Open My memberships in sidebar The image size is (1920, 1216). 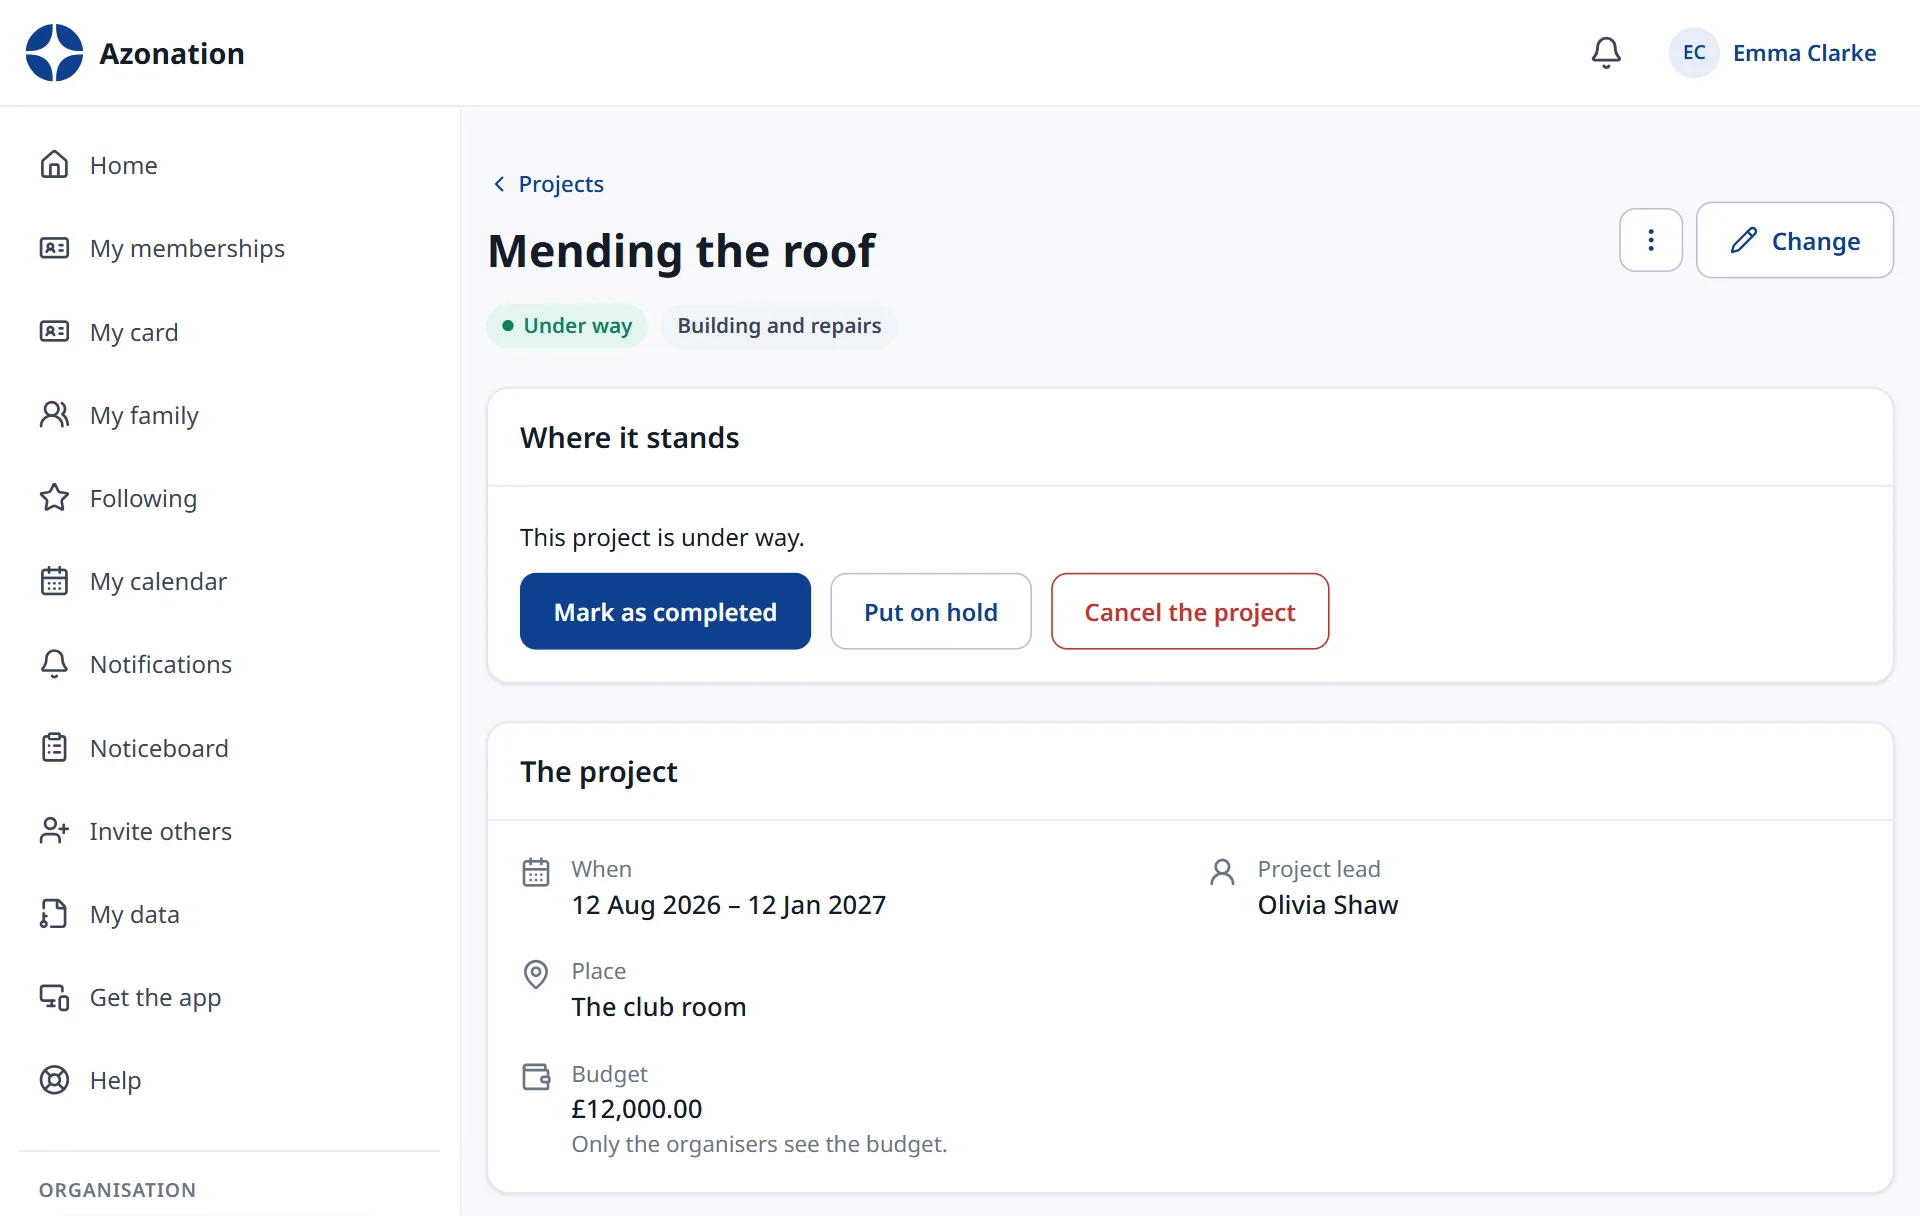[x=187, y=248]
